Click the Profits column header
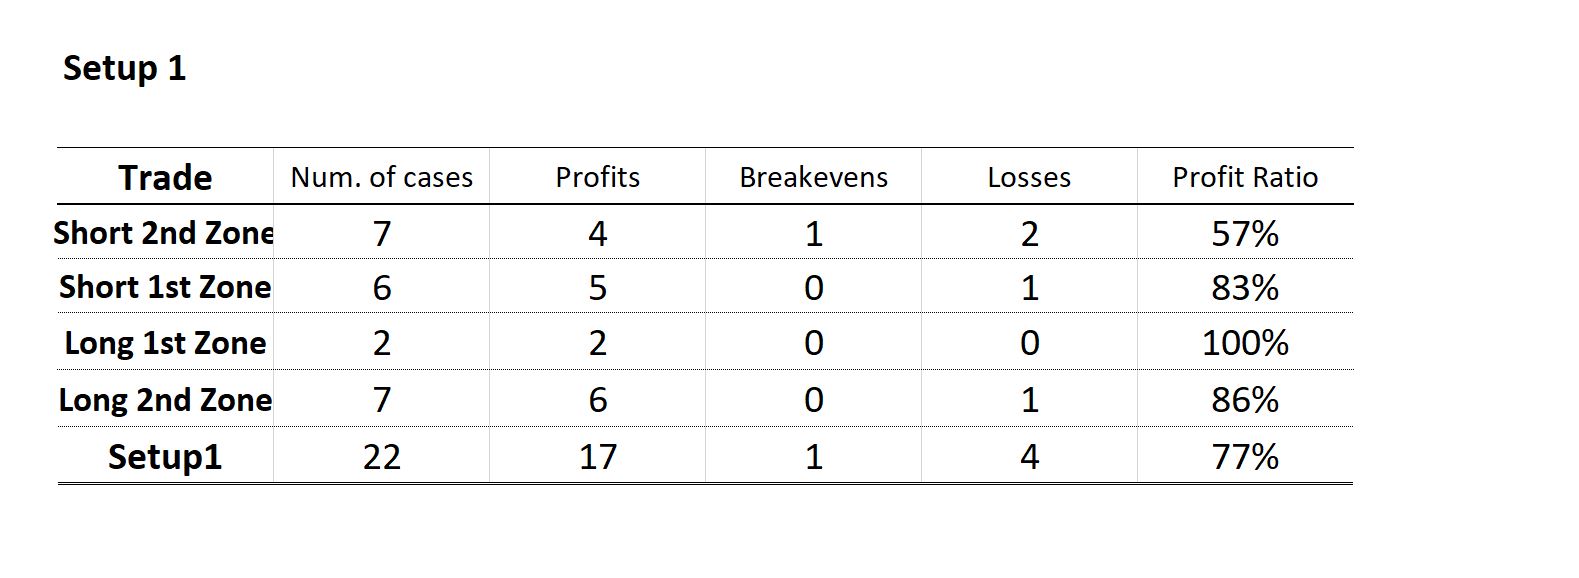 pyautogui.click(x=597, y=177)
